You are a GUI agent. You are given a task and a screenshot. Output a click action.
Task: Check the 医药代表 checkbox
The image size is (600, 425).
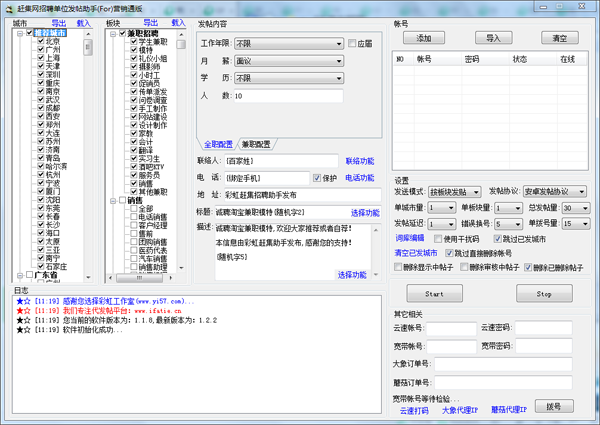tap(134, 250)
